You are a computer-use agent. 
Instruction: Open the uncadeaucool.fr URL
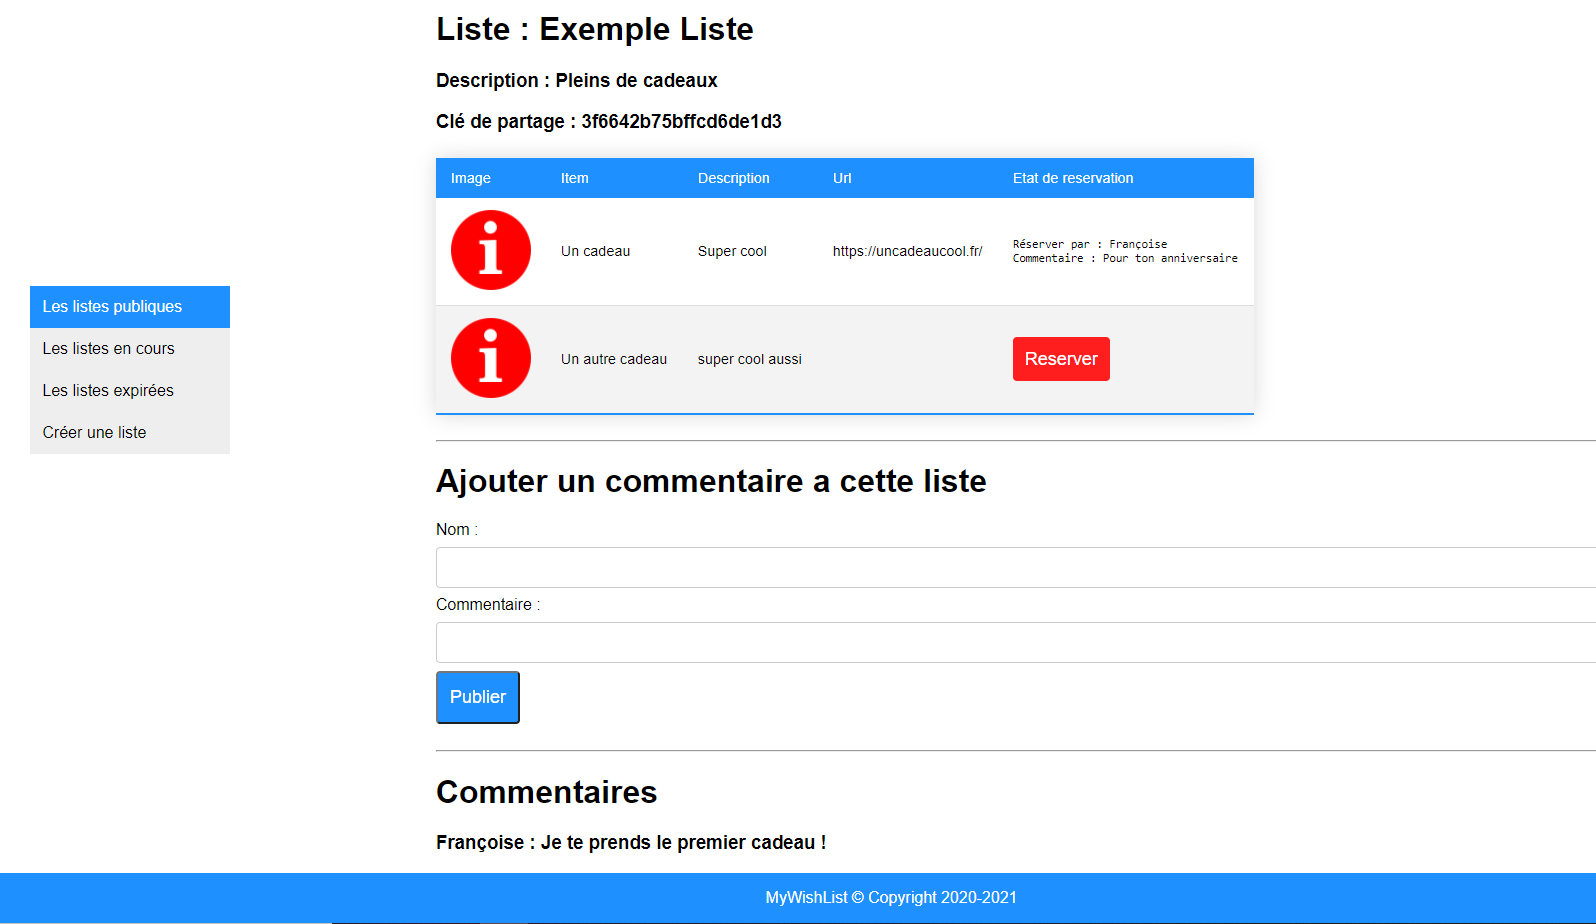(x=907, y=251)
